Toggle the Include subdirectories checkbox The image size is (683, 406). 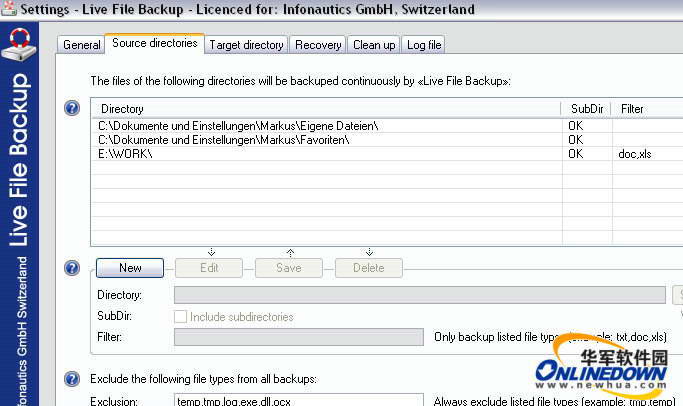tap(180, 317)
